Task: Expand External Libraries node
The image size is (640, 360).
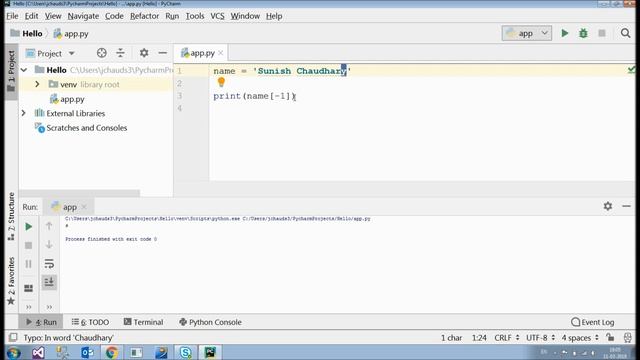Action: [24, 113]
